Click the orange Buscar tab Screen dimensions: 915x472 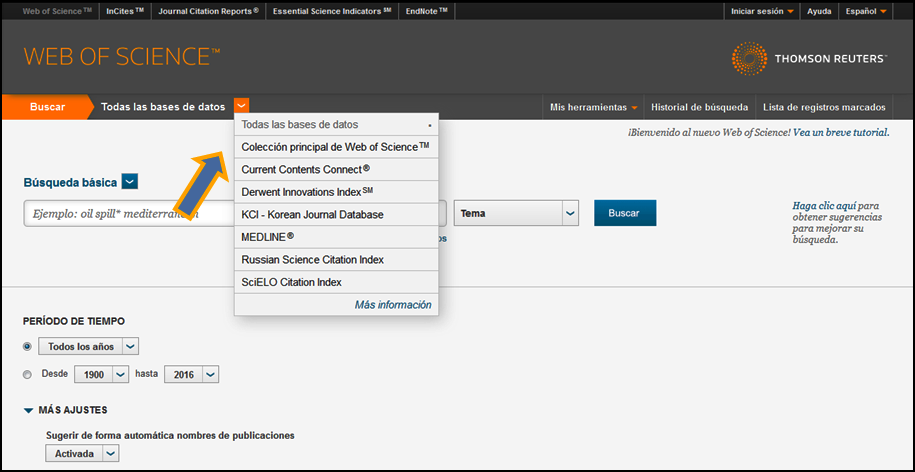point(48,107)
